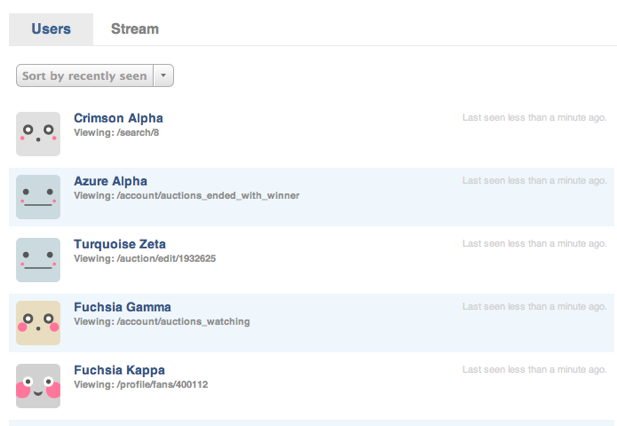Open the Stream tab
Screen dimensions: 617x426
(135, 29)
